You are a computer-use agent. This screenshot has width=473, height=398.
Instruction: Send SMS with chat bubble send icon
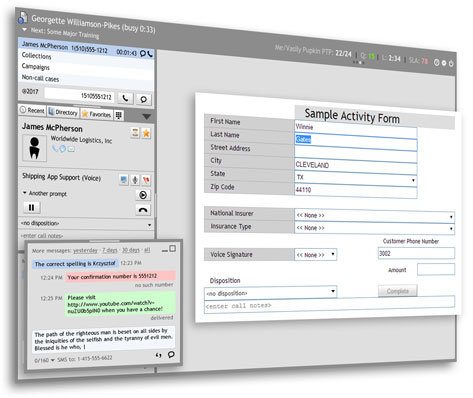171,354
